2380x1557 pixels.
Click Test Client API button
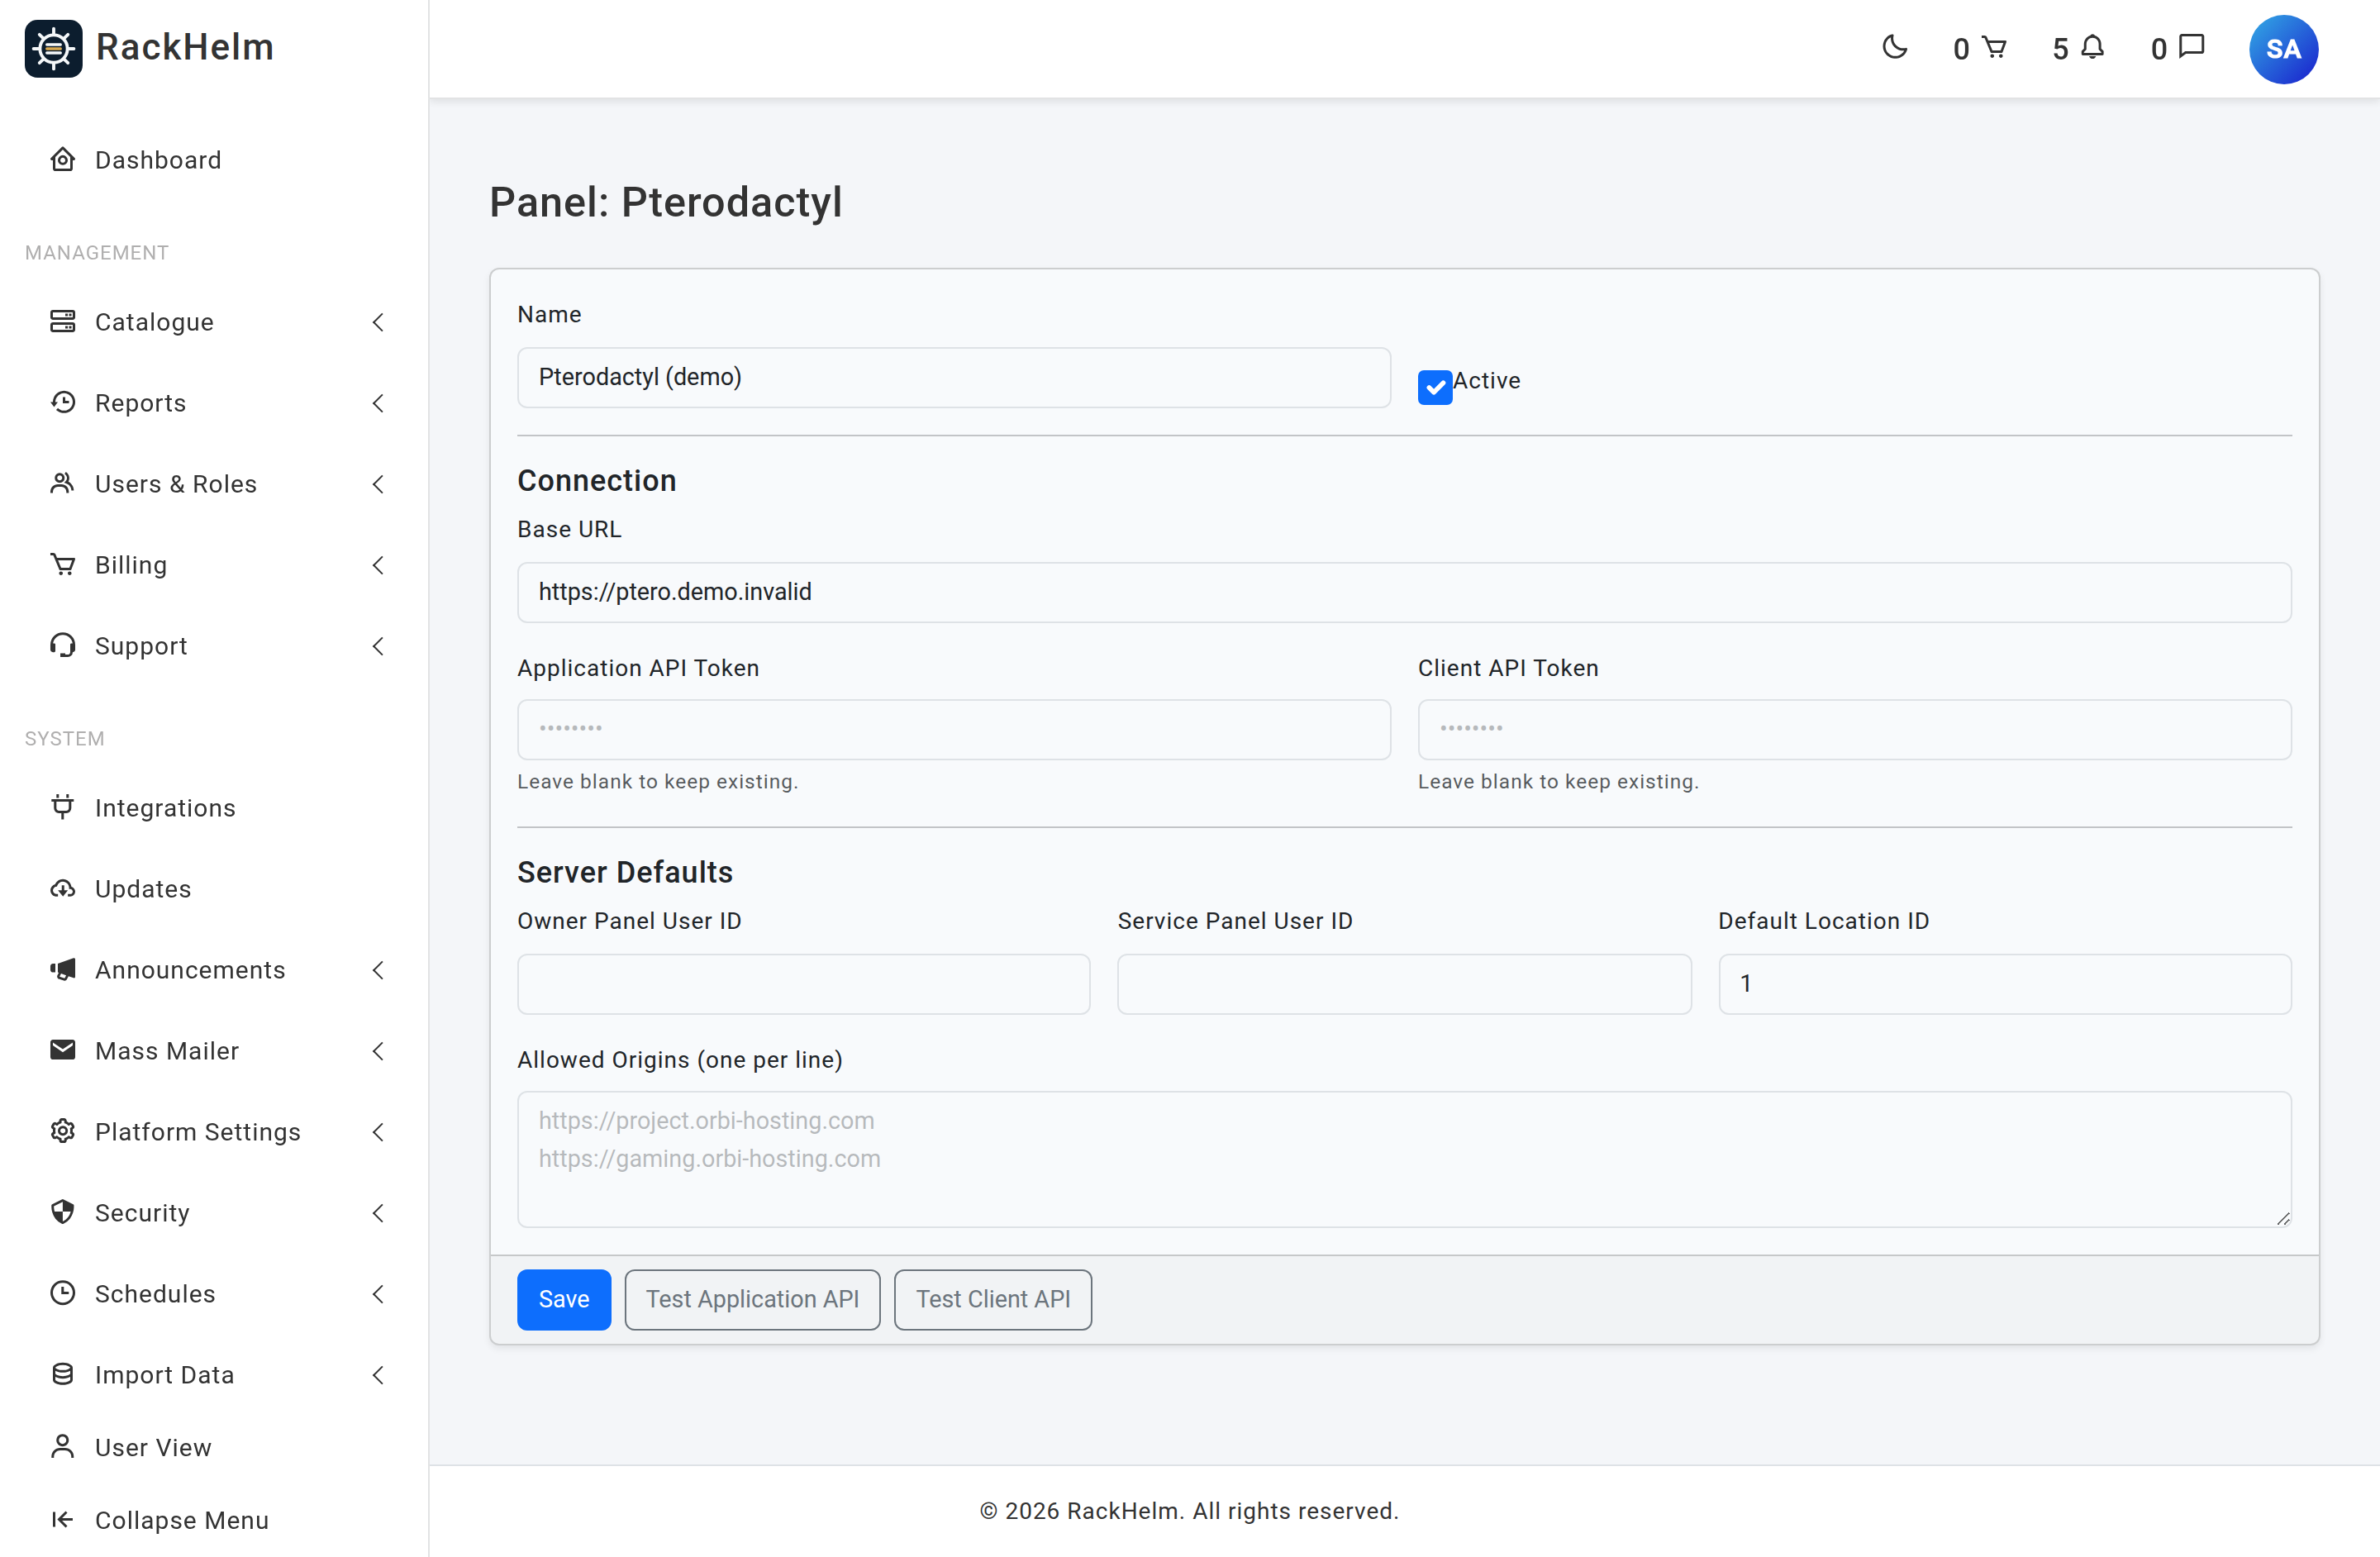click(993, 1299)
